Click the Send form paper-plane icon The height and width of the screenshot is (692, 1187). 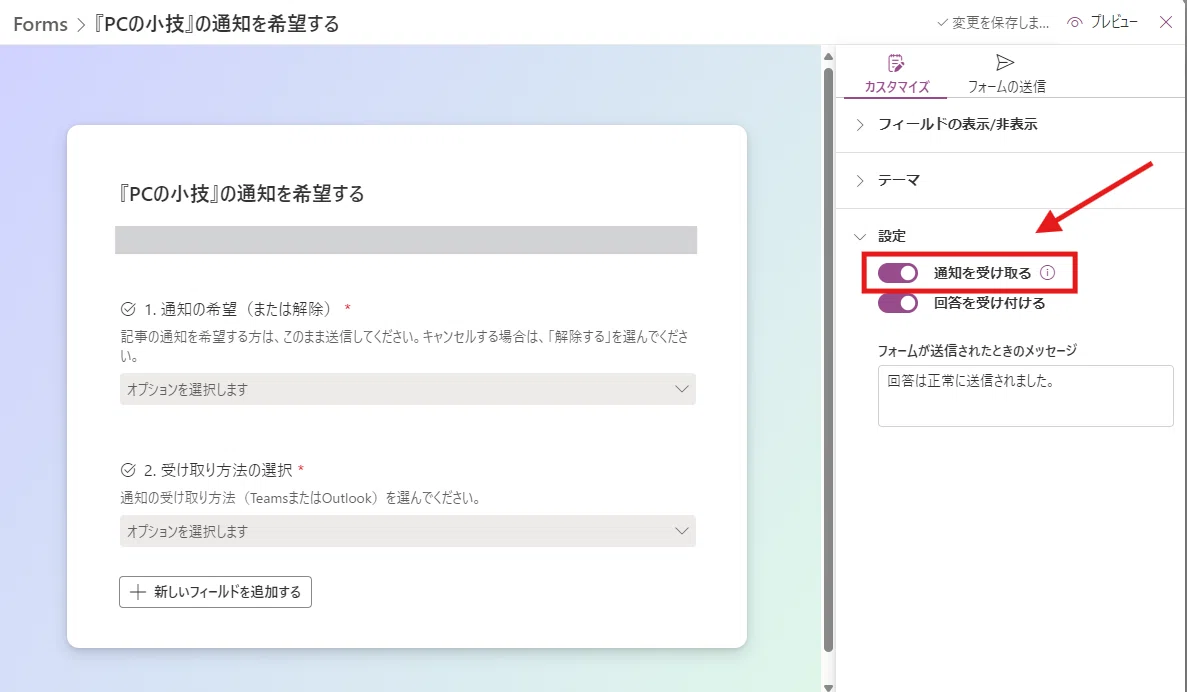(1005, 62)
